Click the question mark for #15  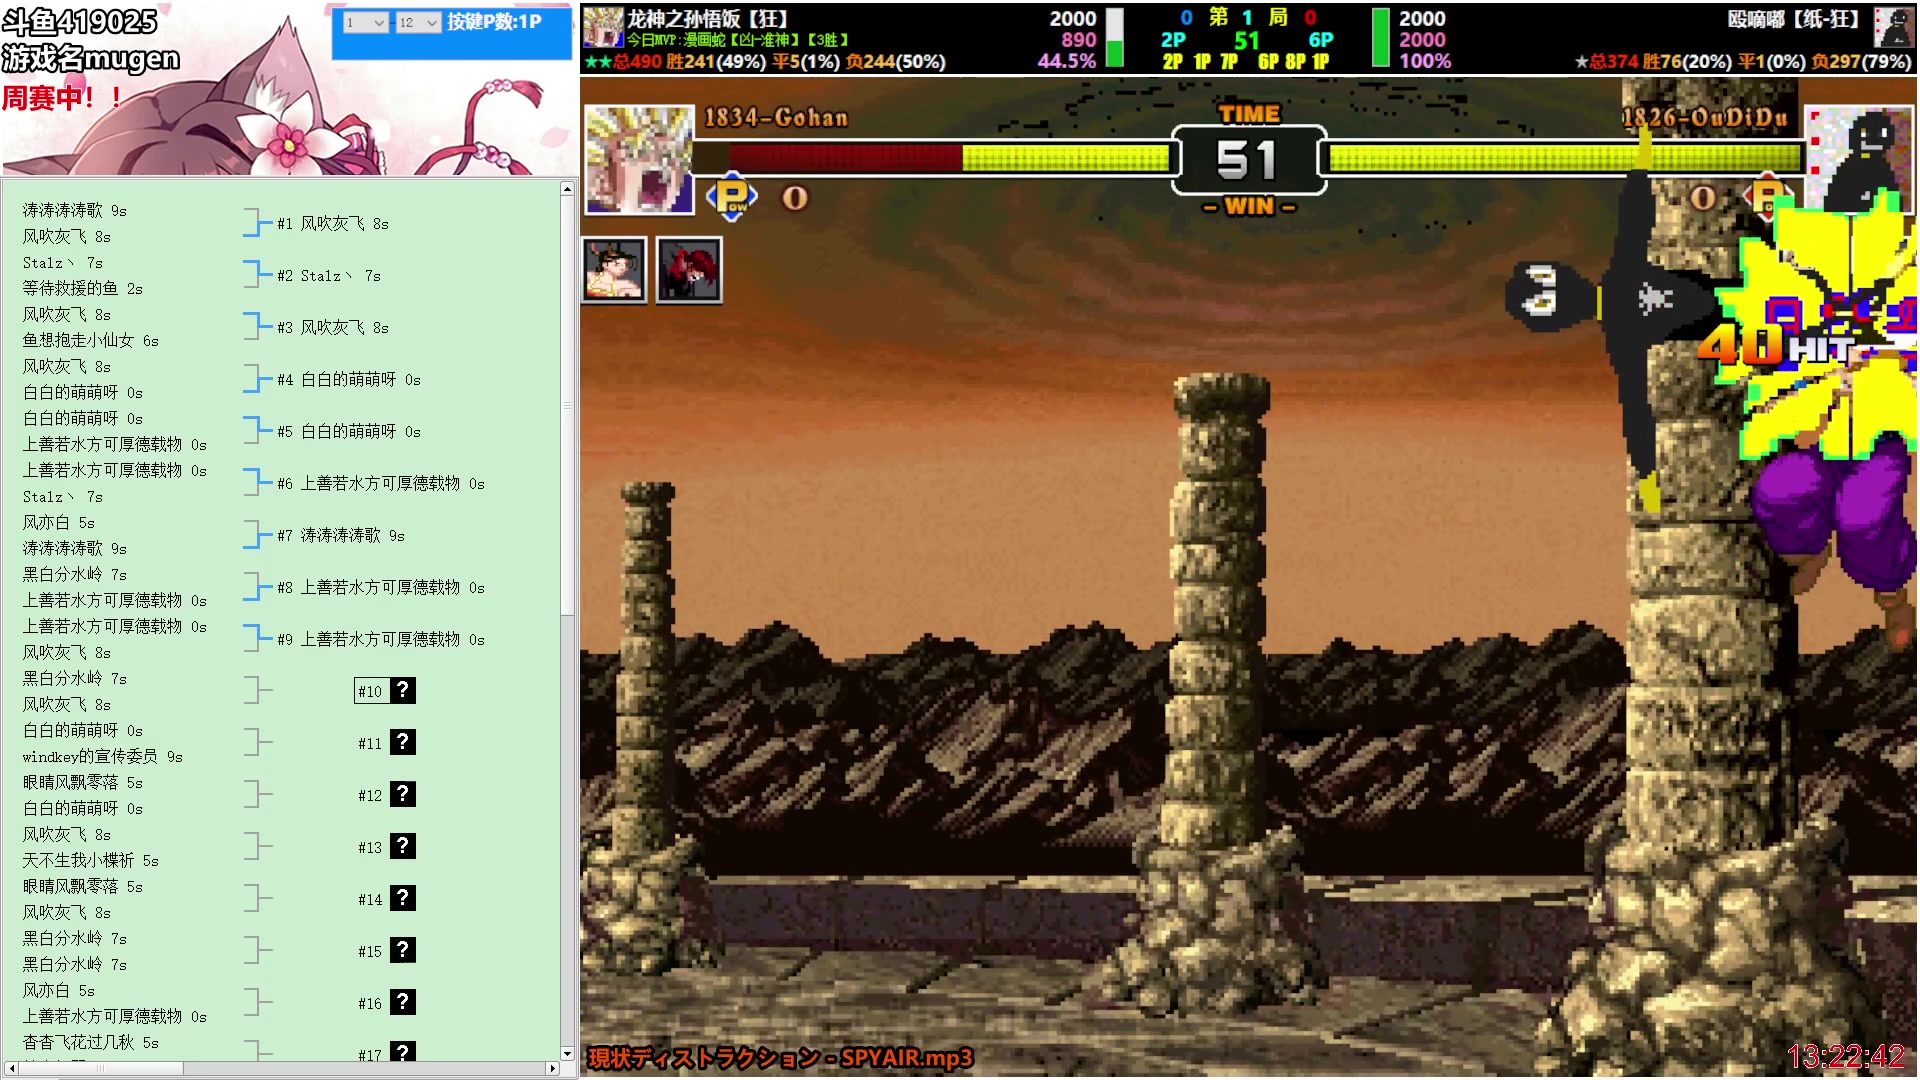pos(403,950)
